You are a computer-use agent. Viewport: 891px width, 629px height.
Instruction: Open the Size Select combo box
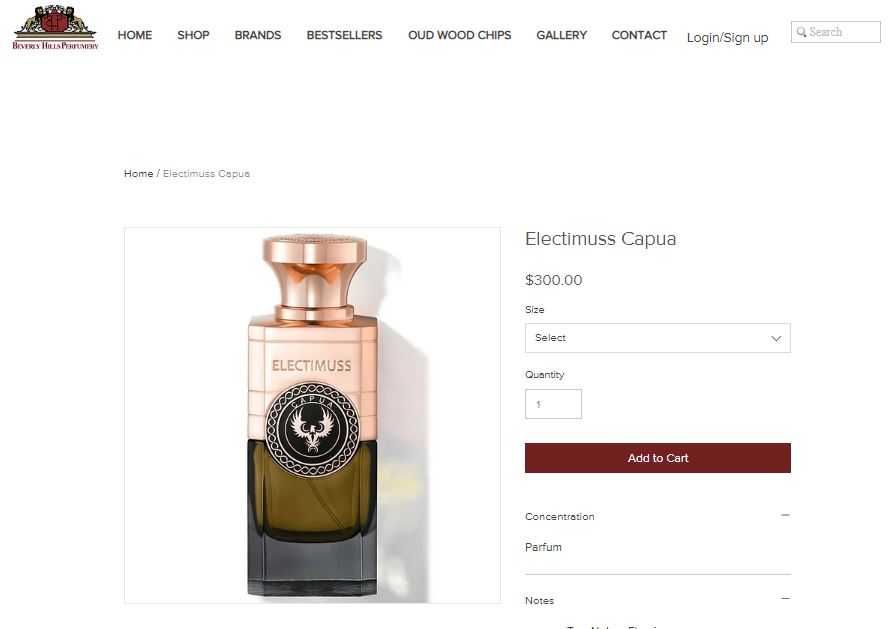[x=657, y=338]
